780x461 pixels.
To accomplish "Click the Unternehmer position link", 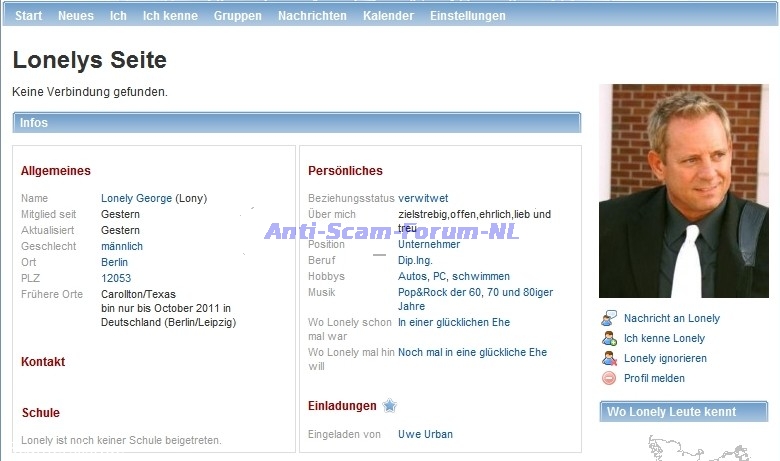I will [x=429, y=244].
